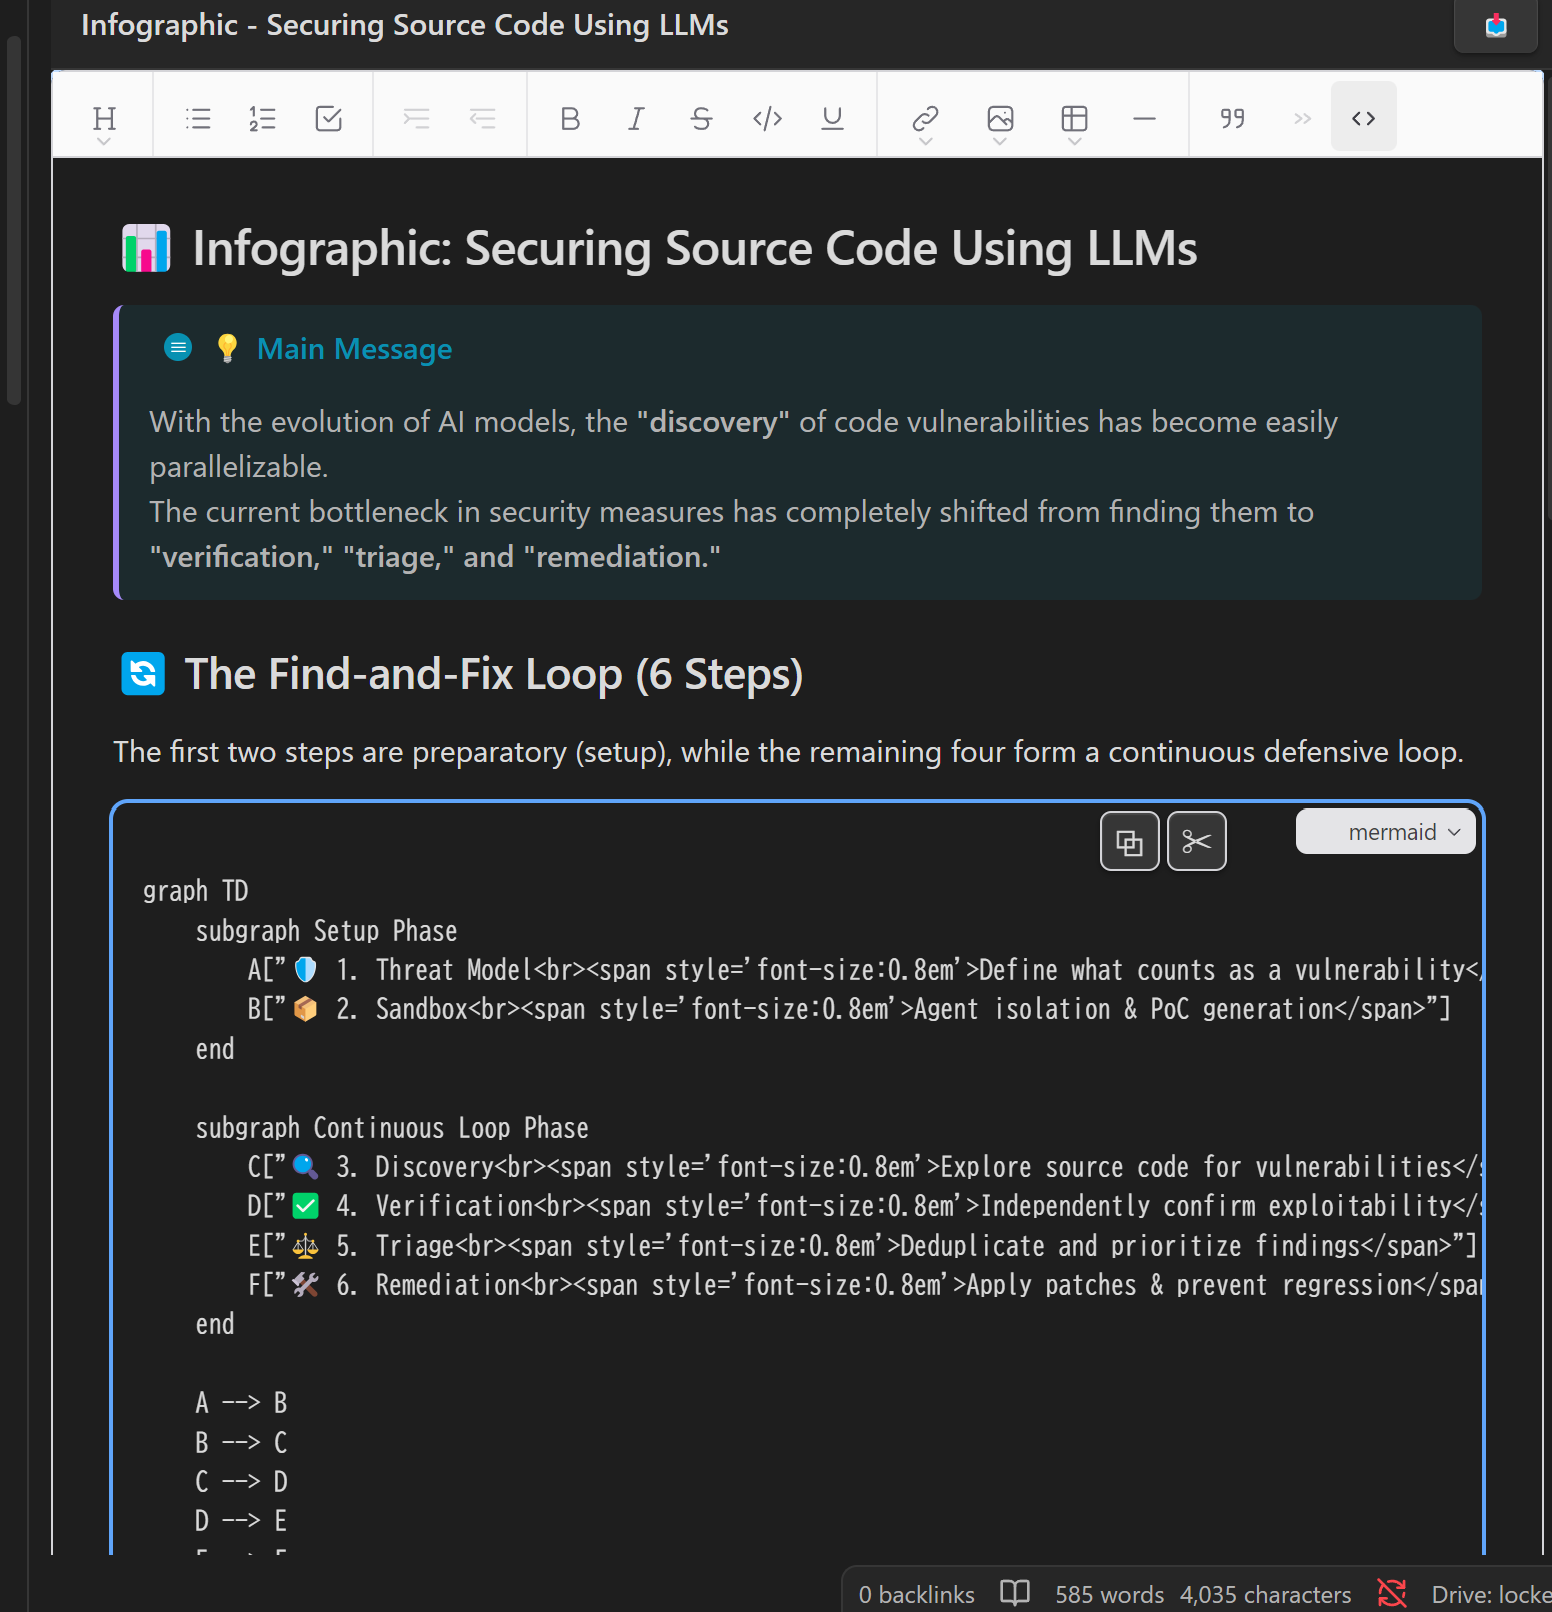Click the line subgraph Setup Phase

tap(326, 931)
